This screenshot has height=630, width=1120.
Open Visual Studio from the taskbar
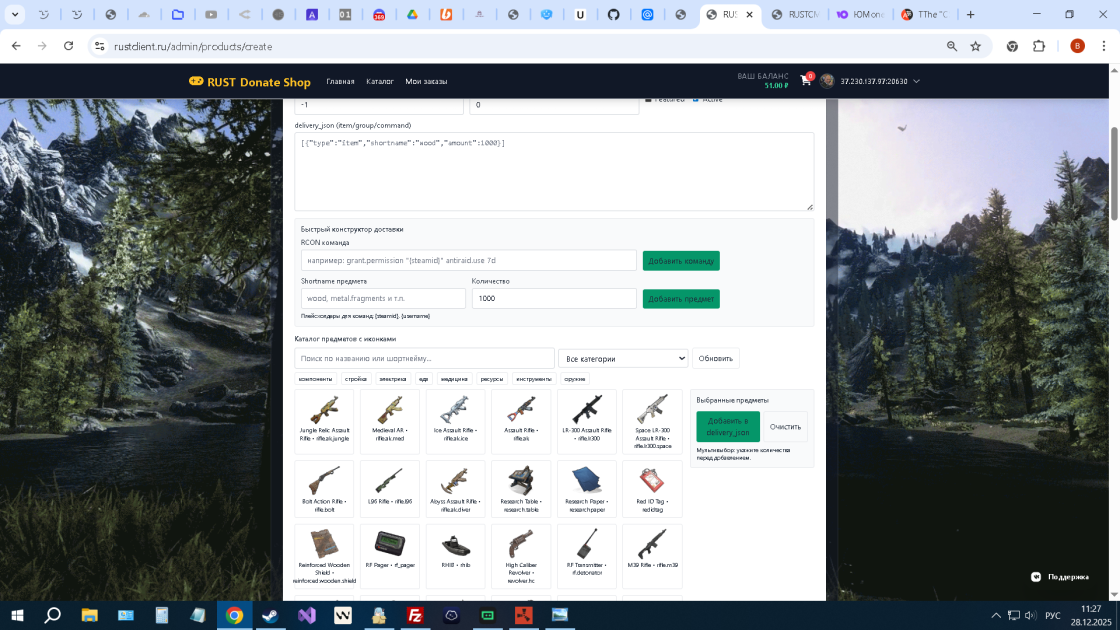click(307, 615)
